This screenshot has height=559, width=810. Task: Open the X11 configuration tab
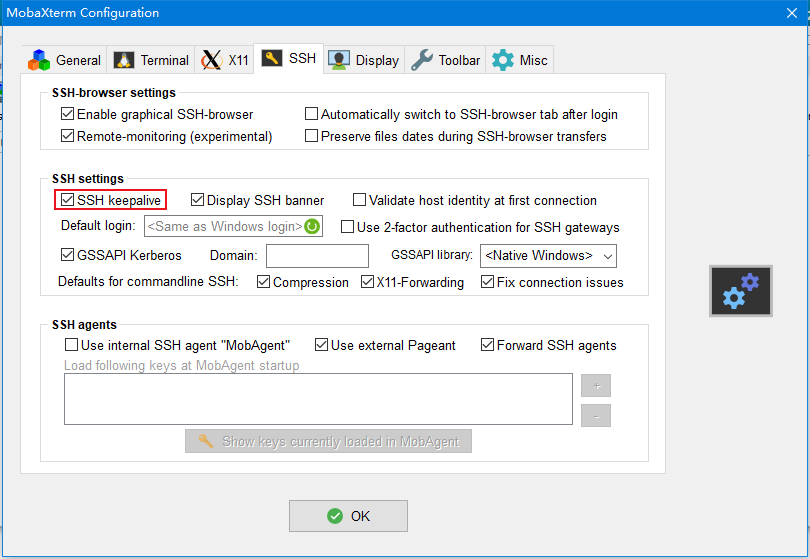224,60
